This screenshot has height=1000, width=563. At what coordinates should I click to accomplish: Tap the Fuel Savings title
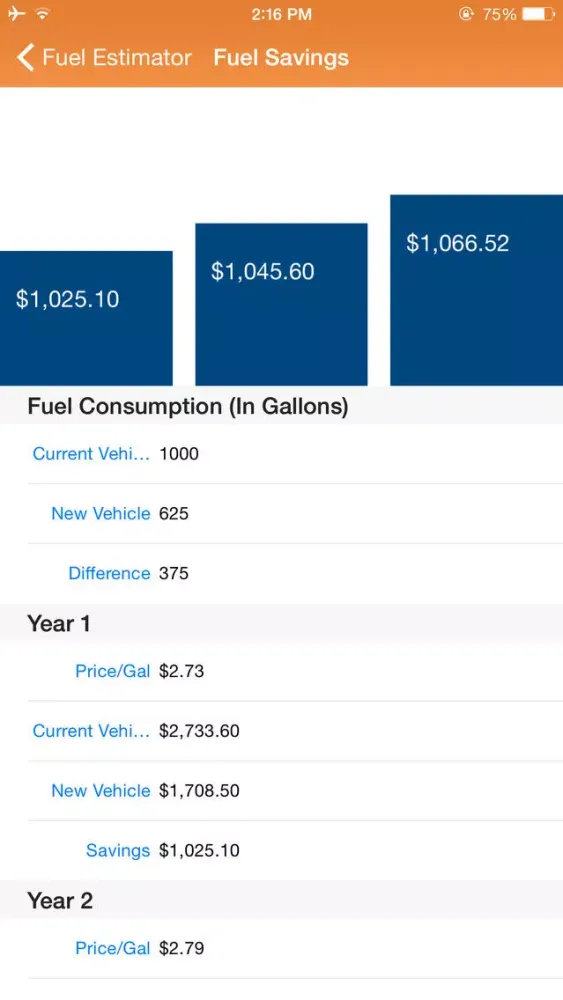[281, 58]
